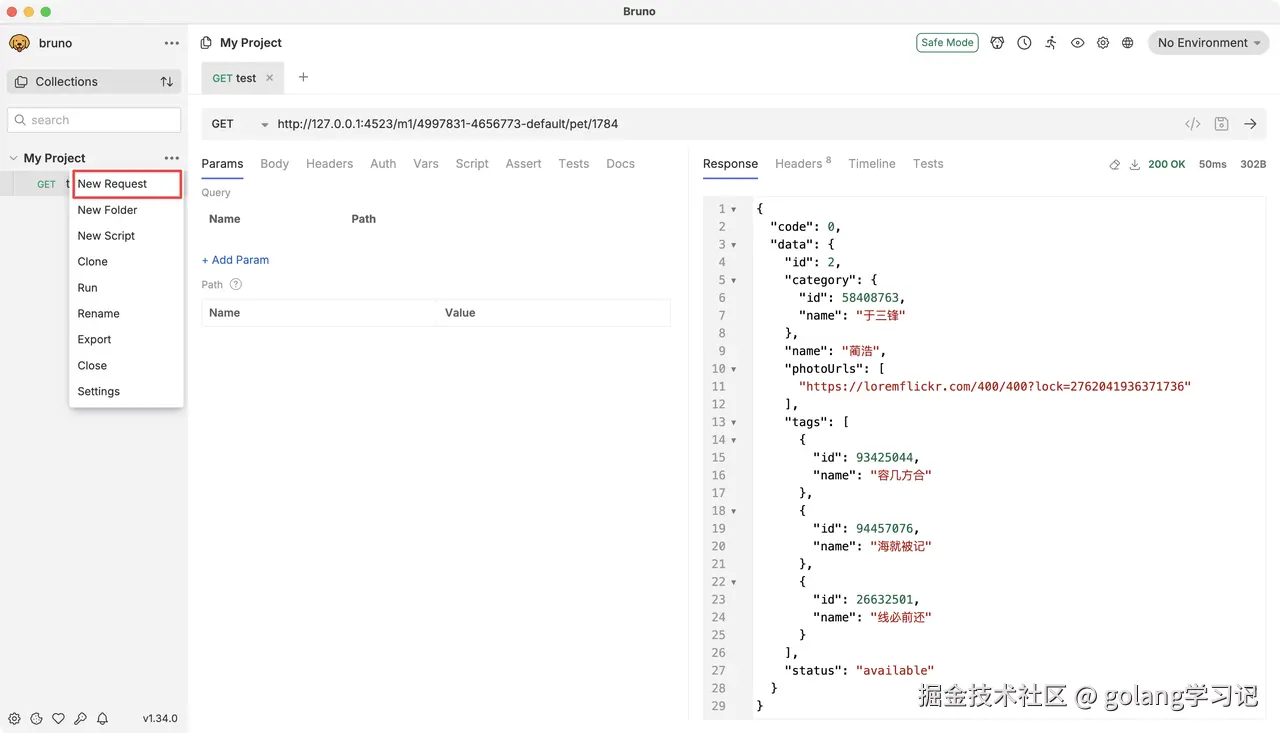Viewport: 1280px width, 733px height.
Task: Choose New Request from context menu
Action: coord(112,184)
